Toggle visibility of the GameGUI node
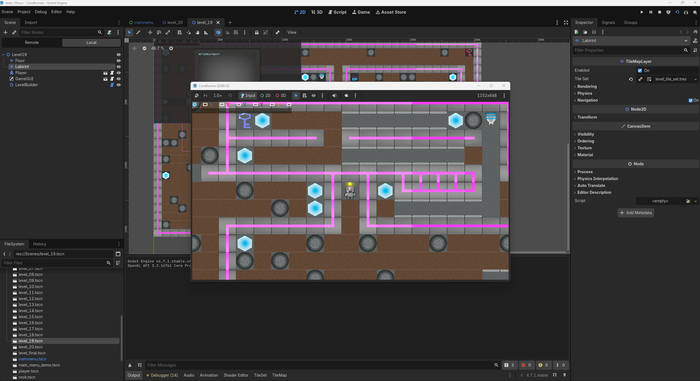The height and width of the screenshot is (381, 700). pyautogui.click(x=119, y=79)
